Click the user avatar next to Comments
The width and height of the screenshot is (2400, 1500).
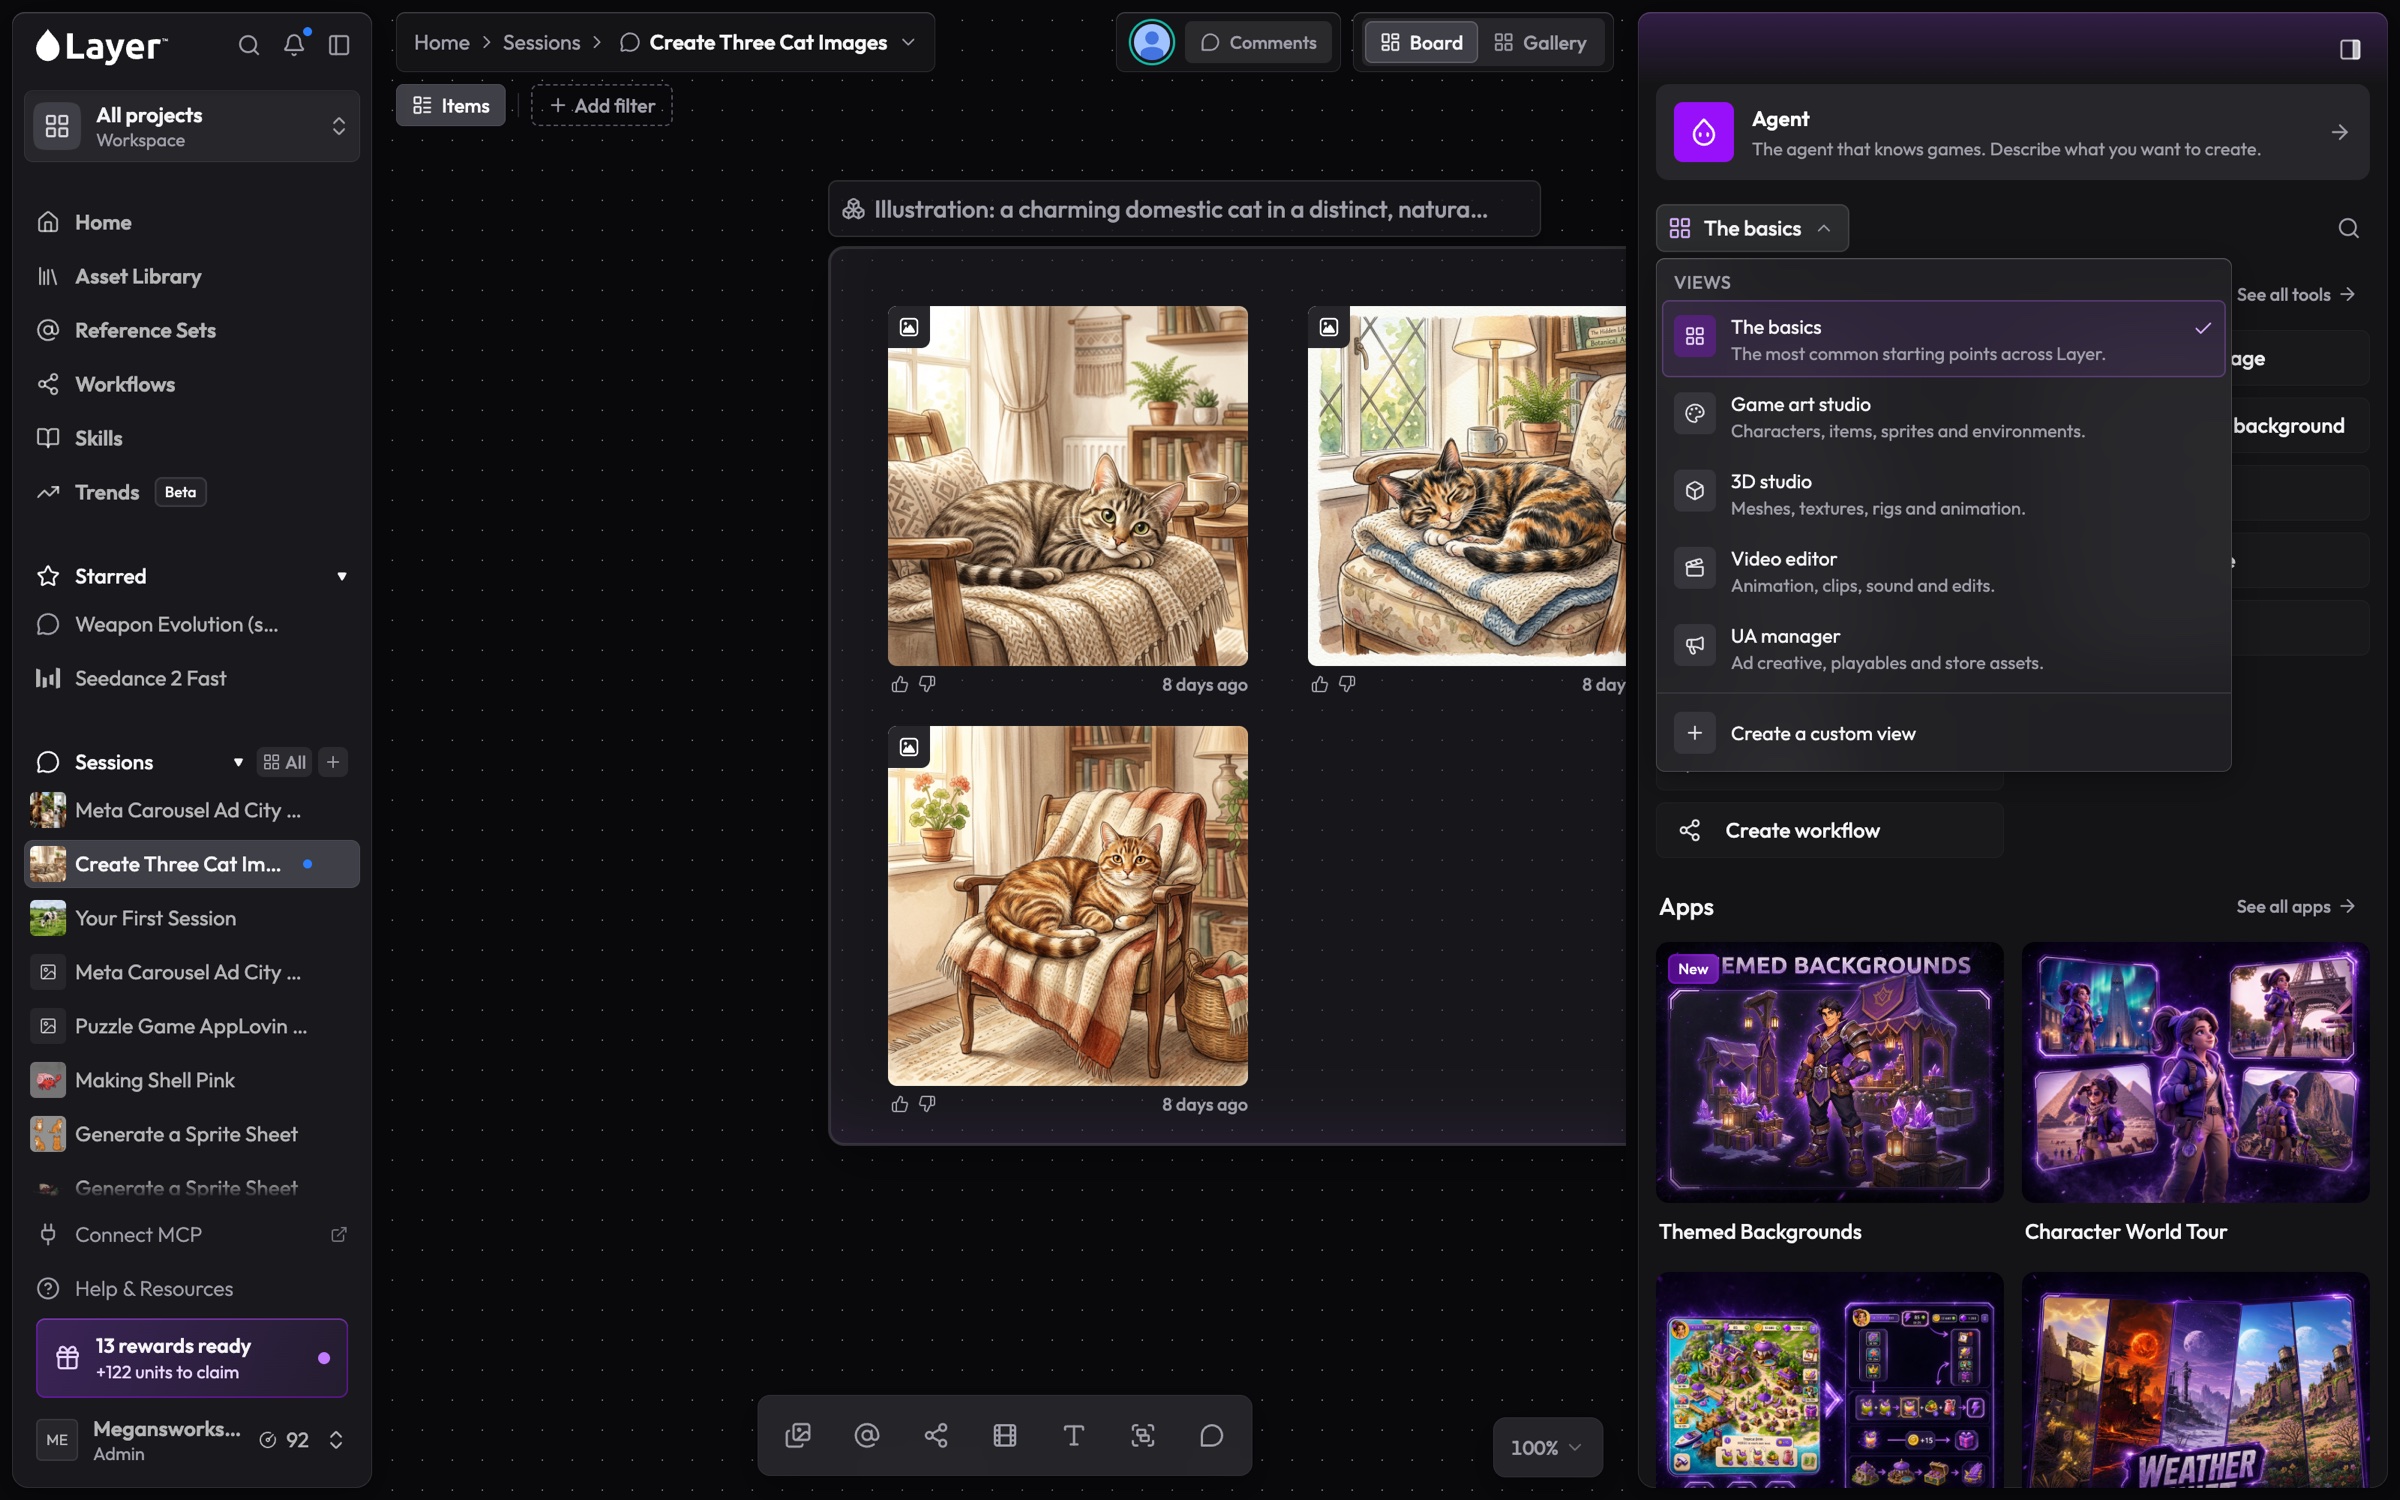[x=1151, y=43]
